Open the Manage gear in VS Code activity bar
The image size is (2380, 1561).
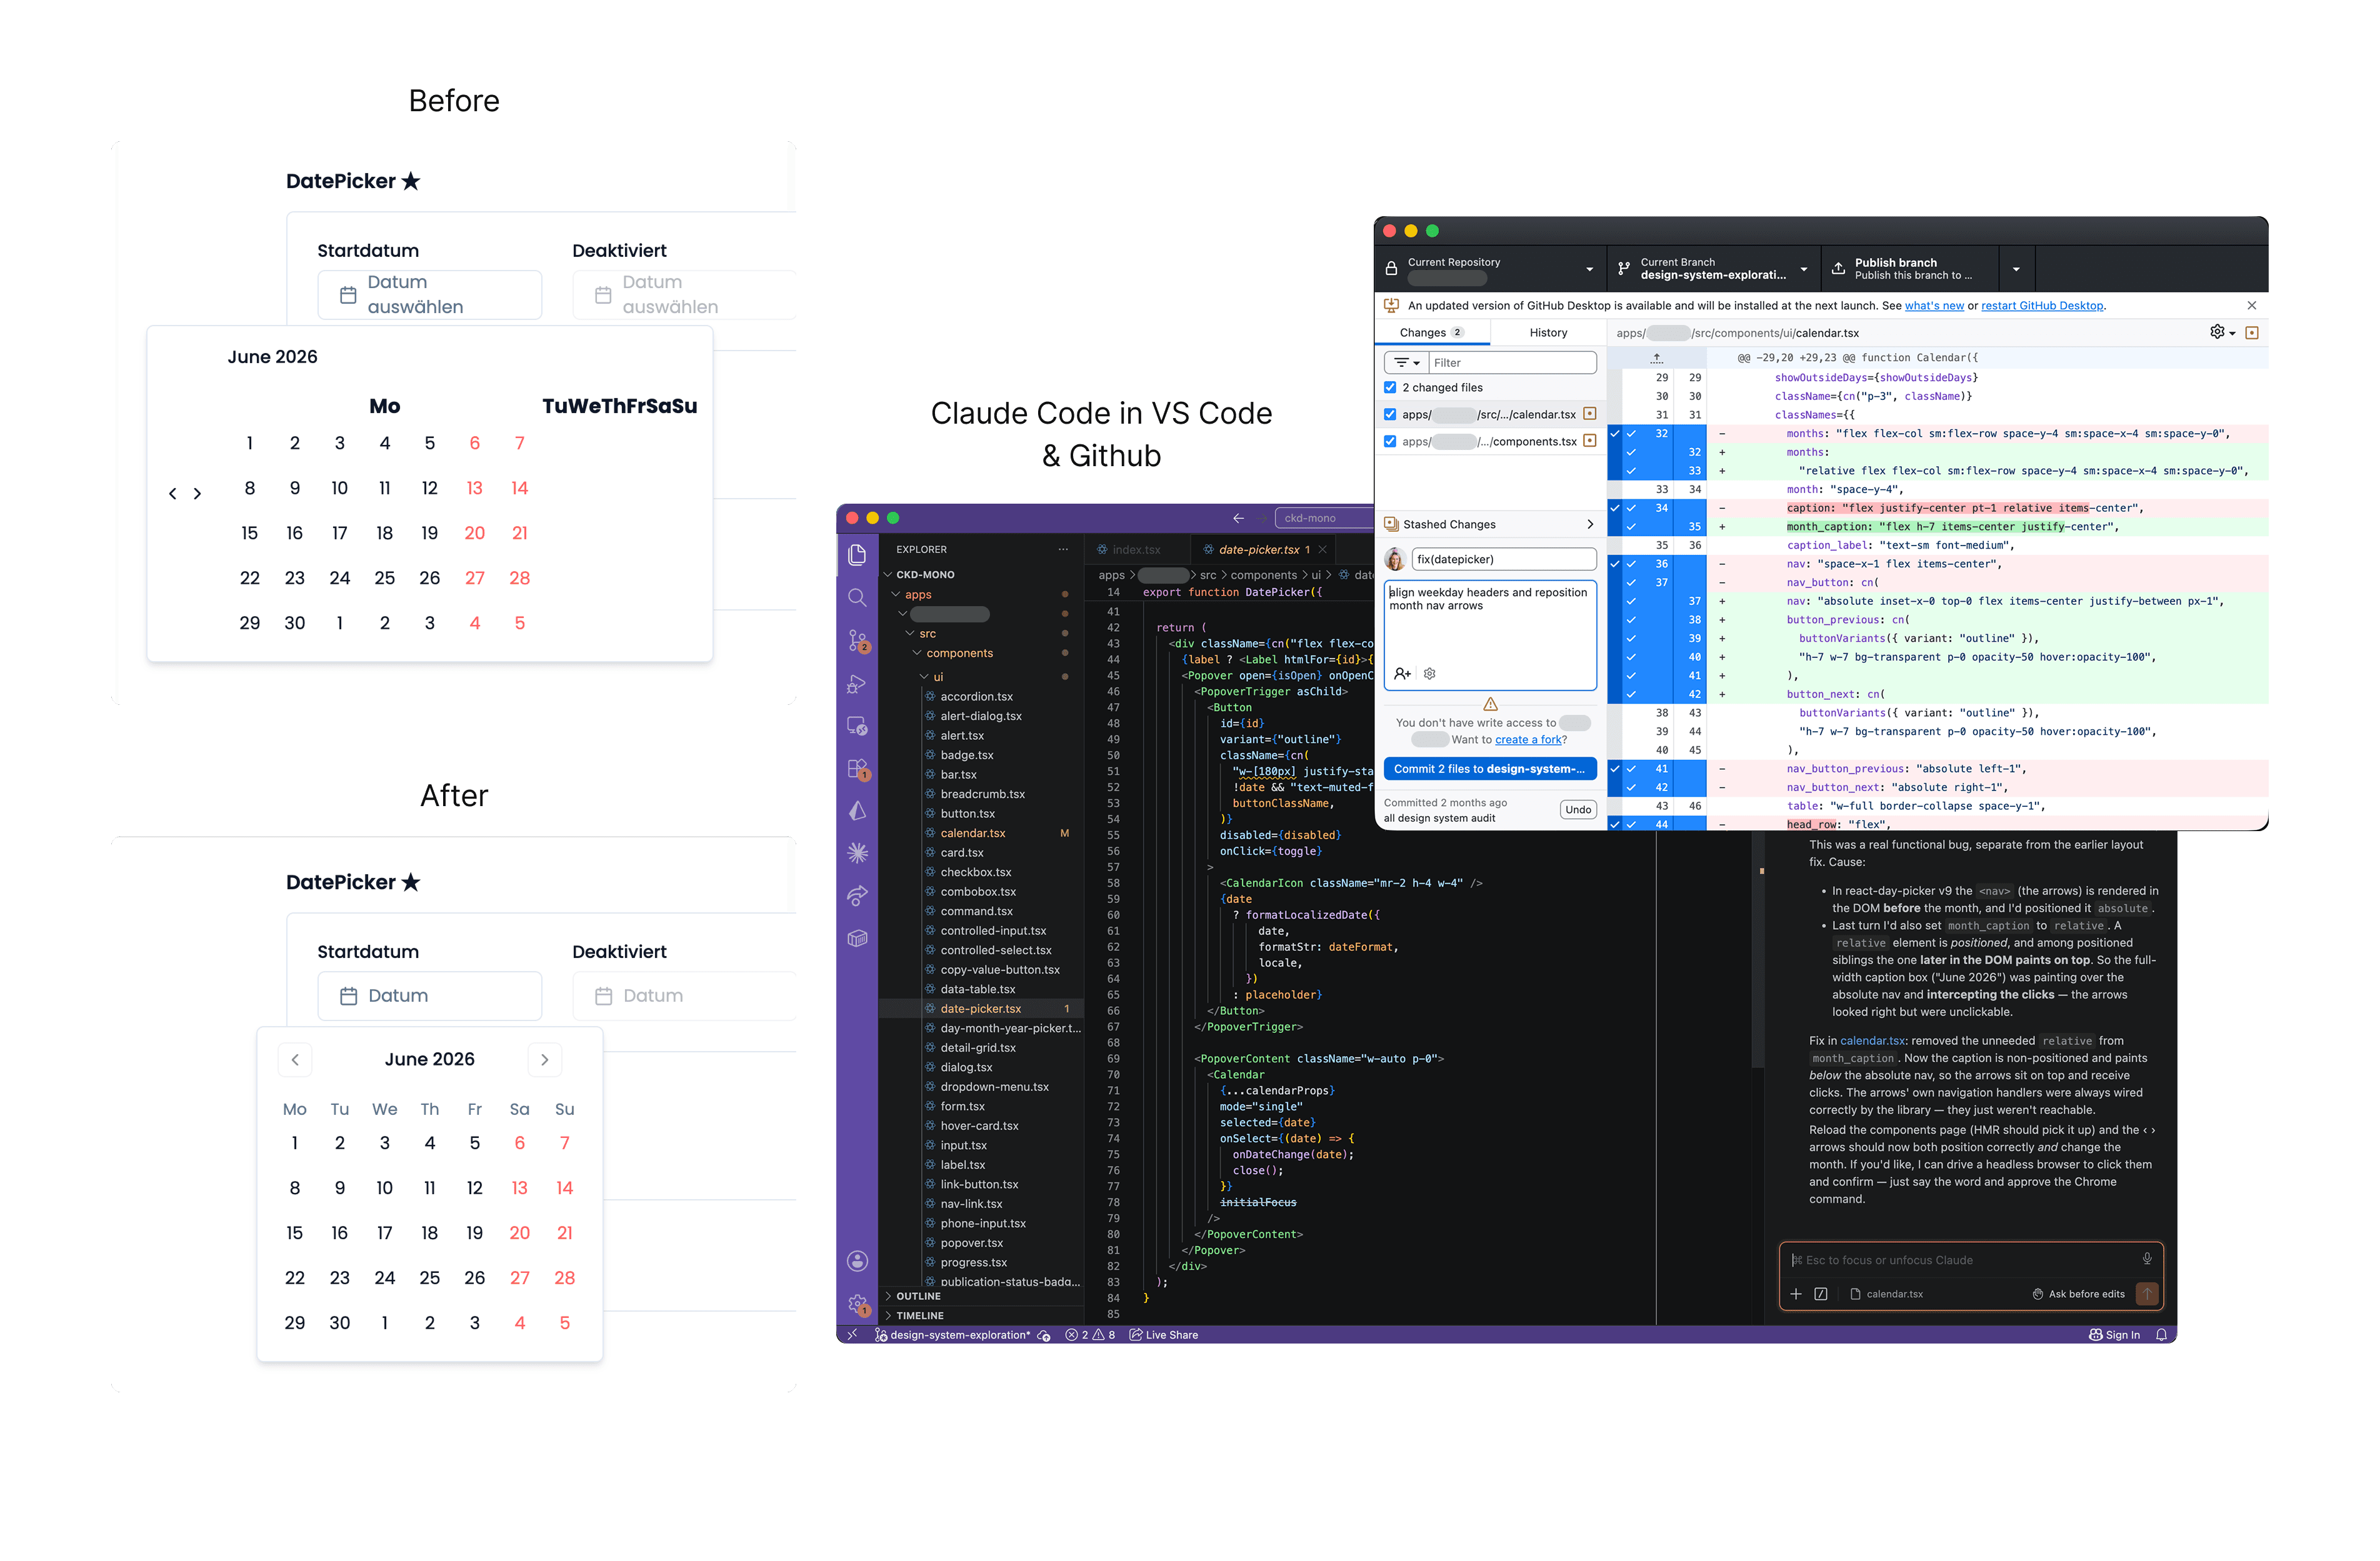click(857, 1304)
